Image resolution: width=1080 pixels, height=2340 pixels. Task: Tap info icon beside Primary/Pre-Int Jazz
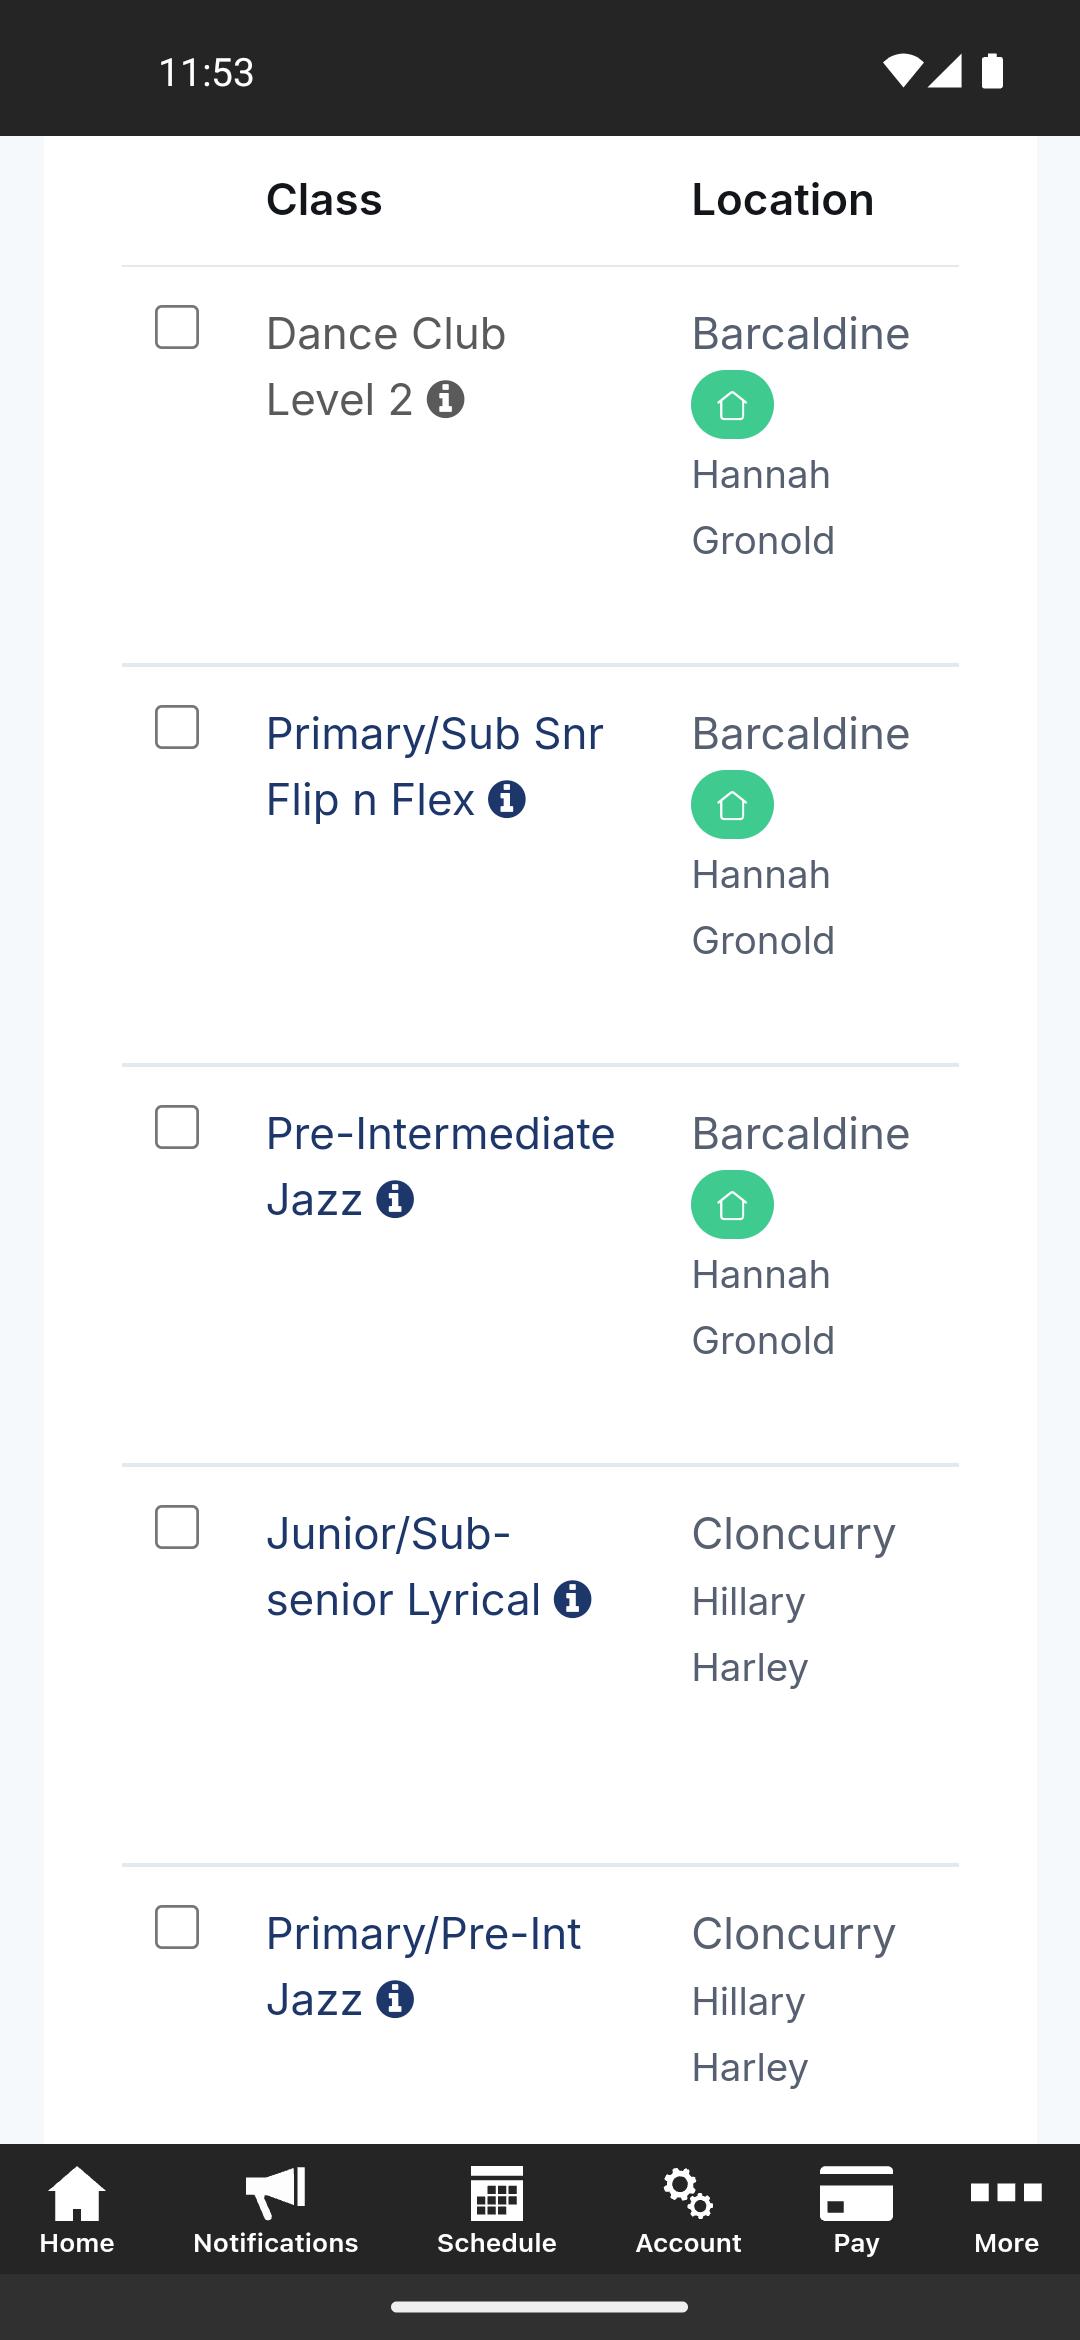point(395,2000)
